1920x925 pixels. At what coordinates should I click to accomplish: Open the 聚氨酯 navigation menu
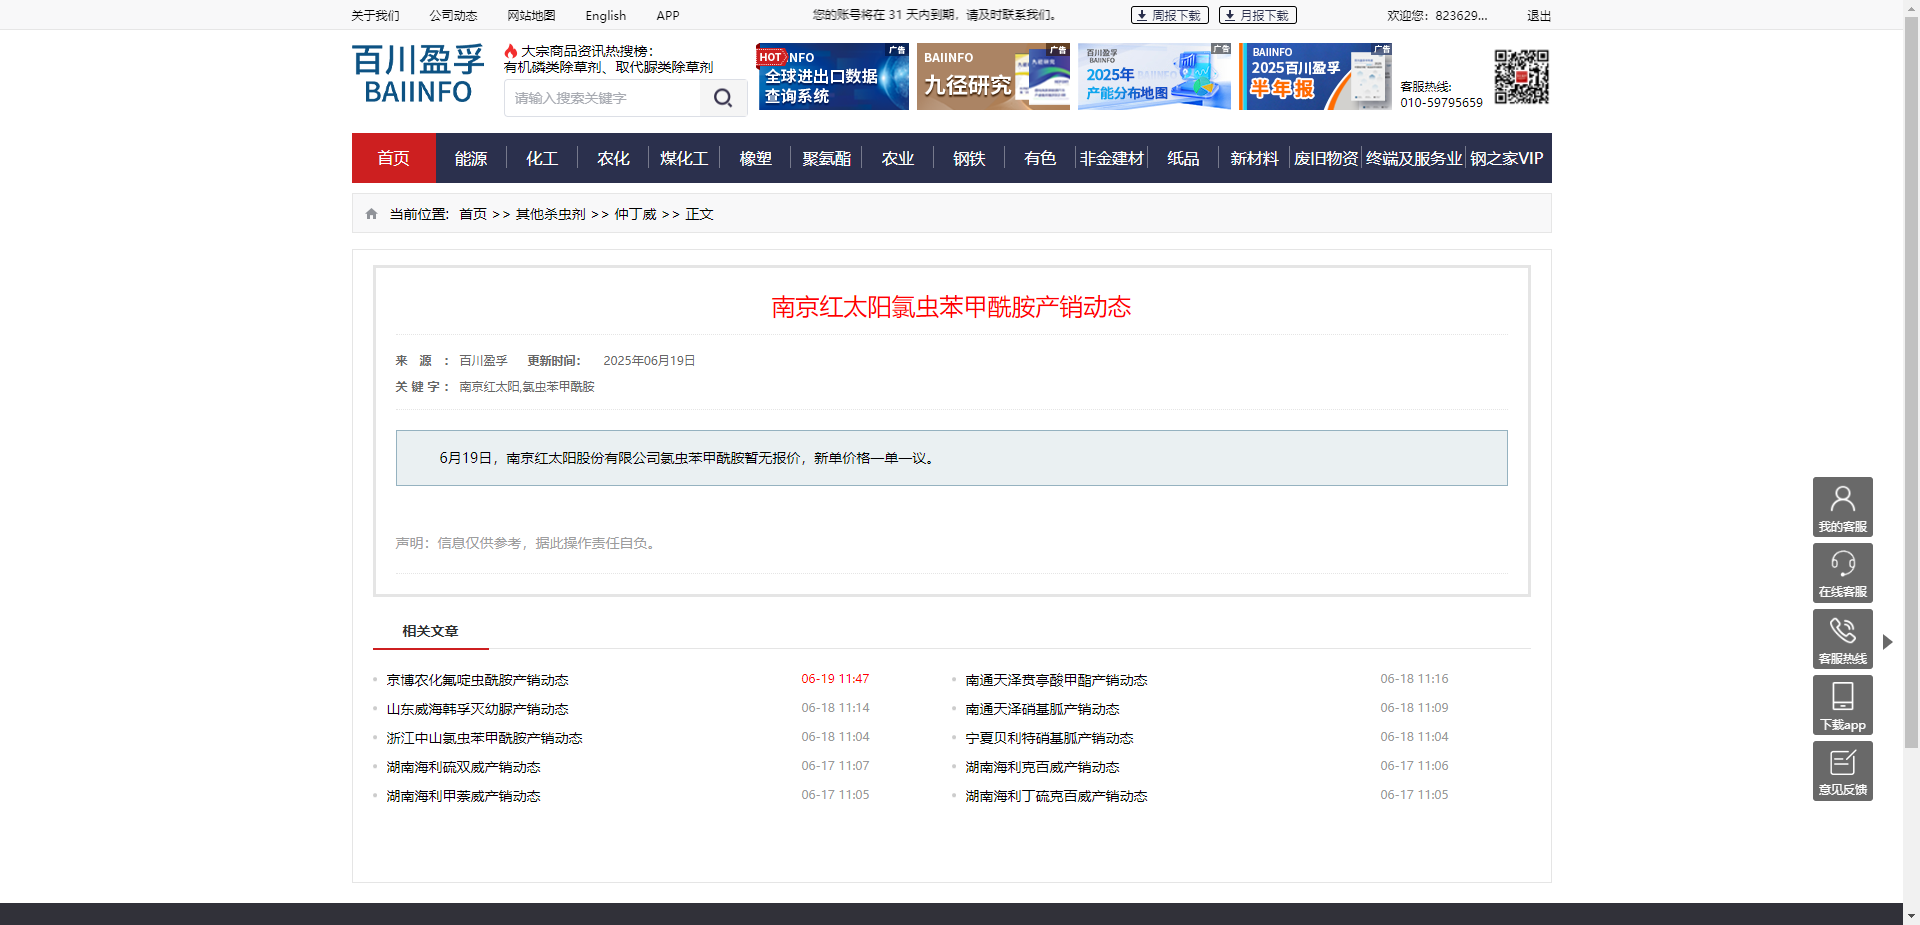826,158
